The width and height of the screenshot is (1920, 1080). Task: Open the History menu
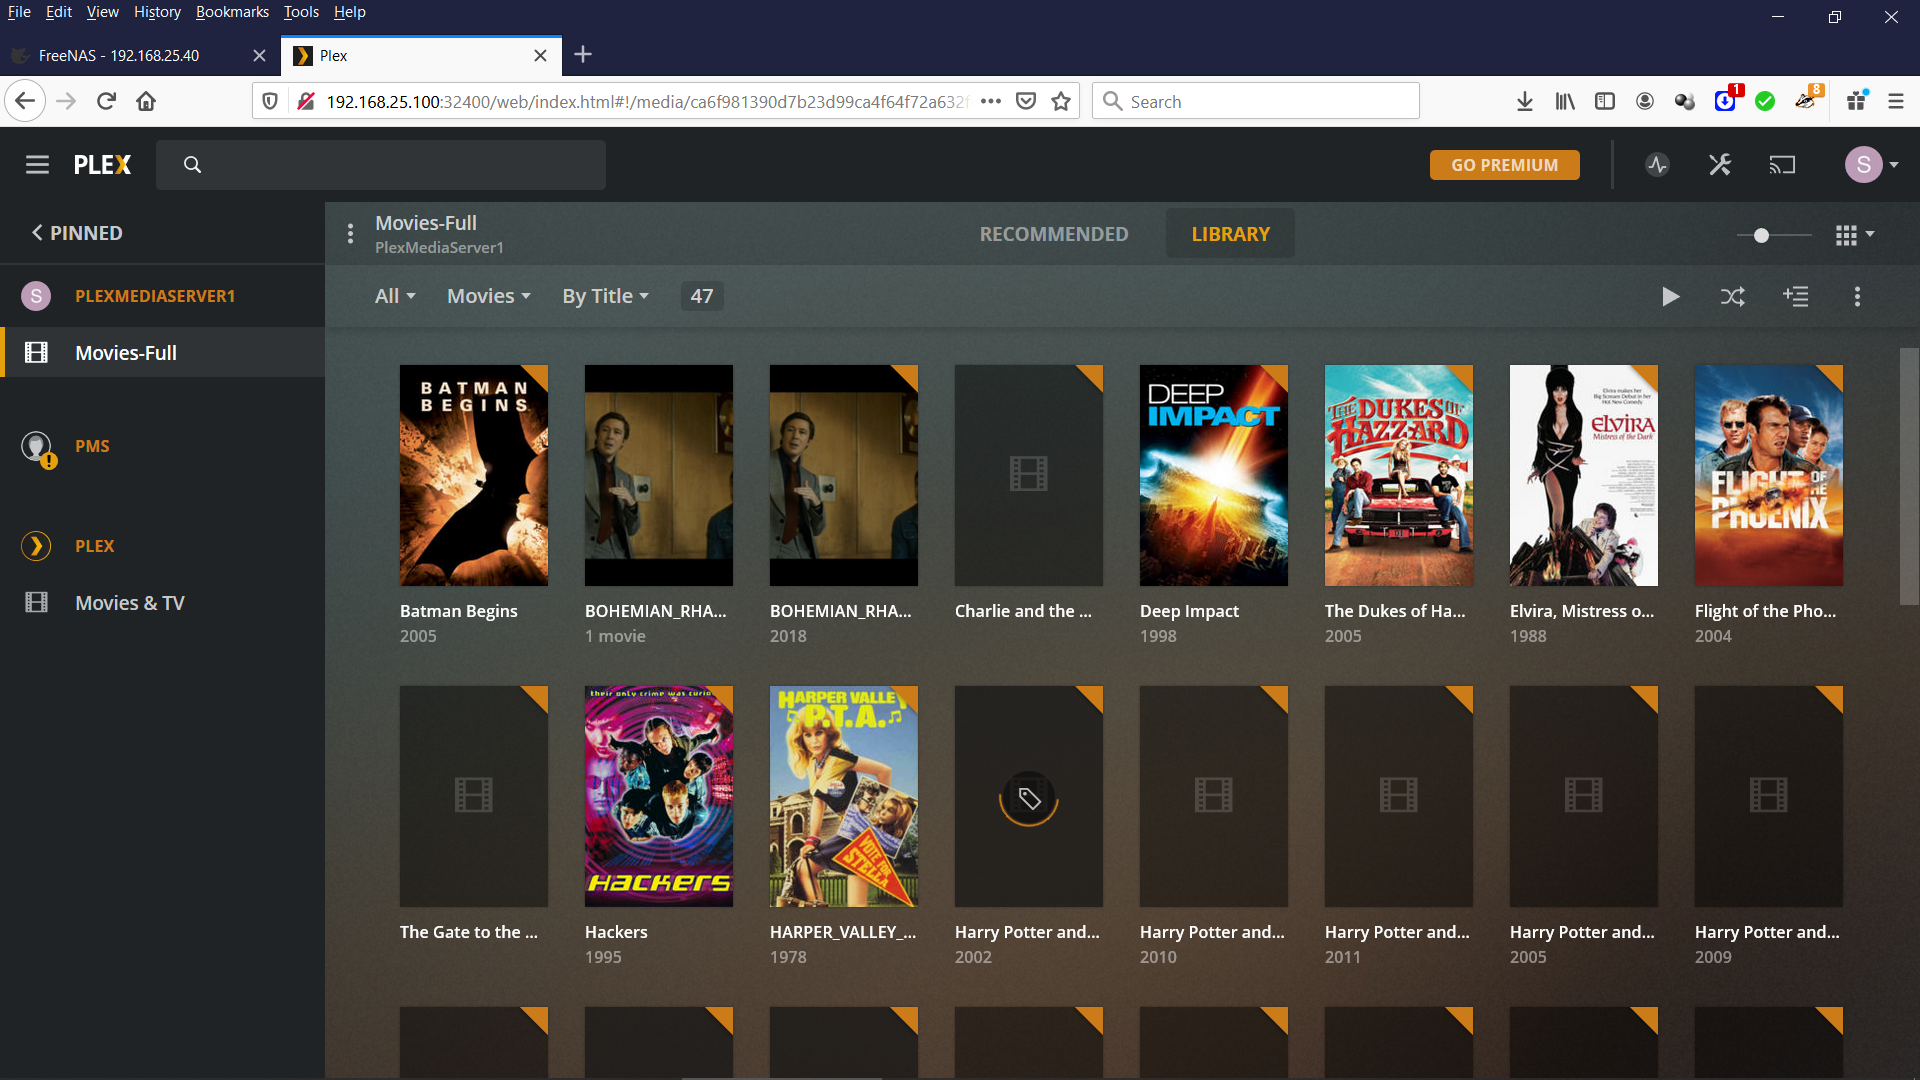157,12
